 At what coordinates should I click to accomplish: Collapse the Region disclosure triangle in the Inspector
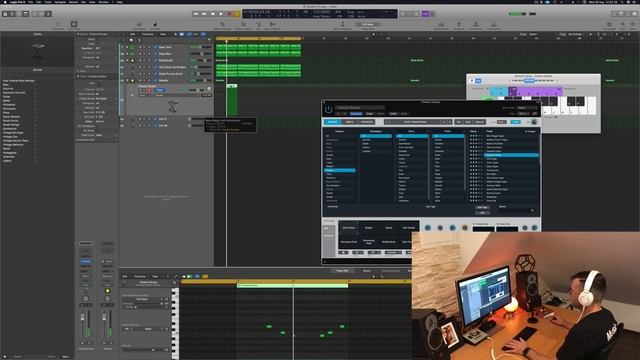pos(78,34)
